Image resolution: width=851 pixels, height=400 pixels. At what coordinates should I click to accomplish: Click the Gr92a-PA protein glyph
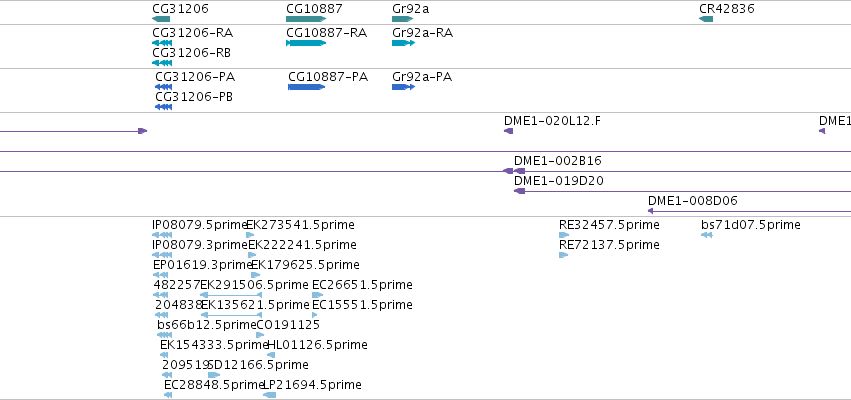(403, 87)
